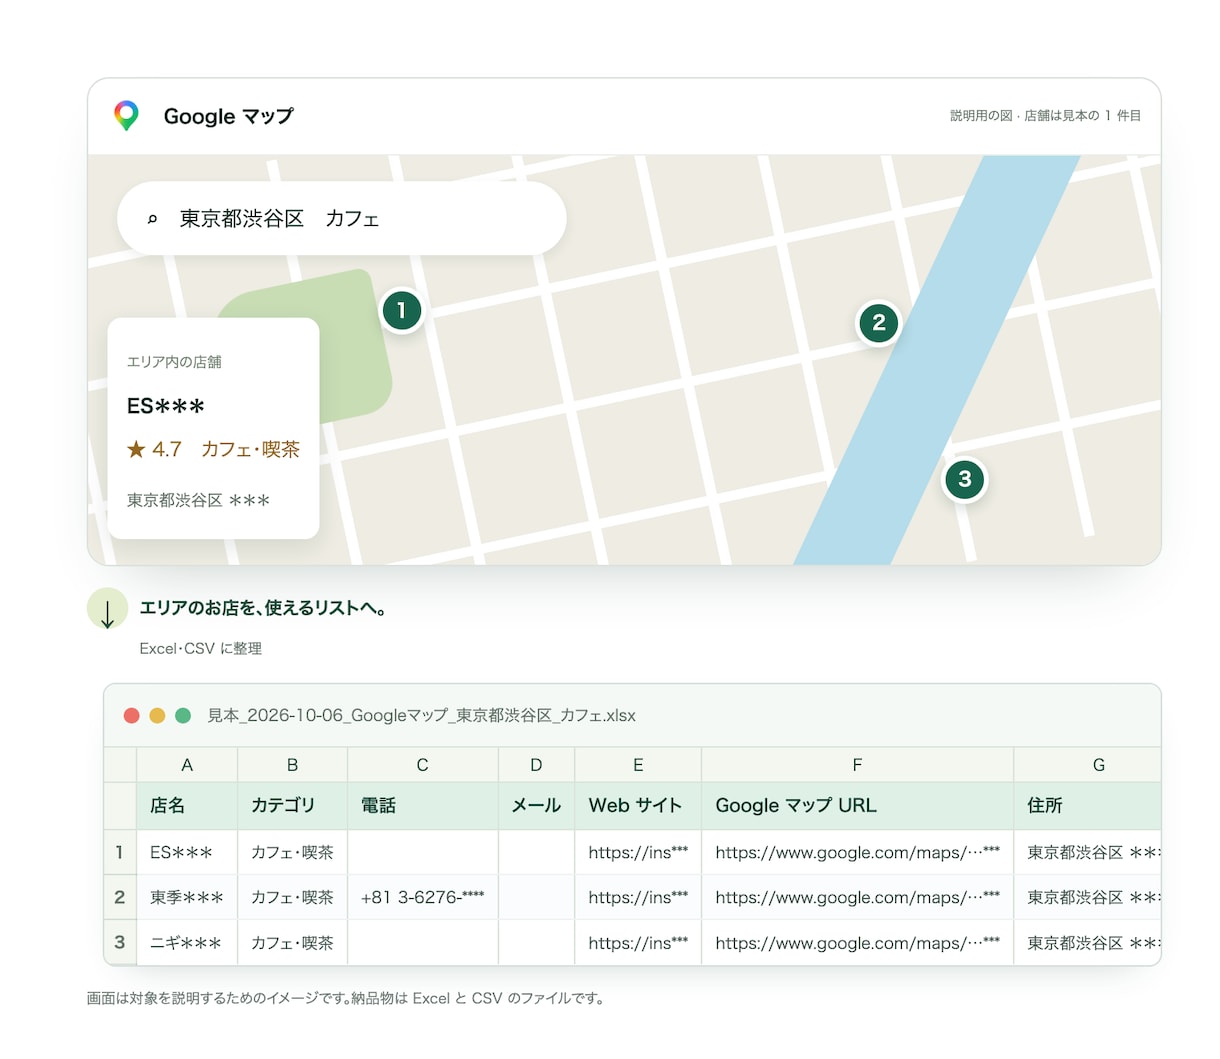
Task: Click the search magnifier icon
Action: [x=153, y=219]
